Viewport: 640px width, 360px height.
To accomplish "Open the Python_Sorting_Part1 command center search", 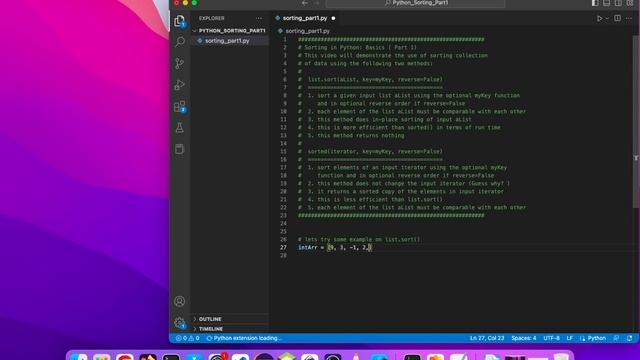I will pyautogui.click(x=416, y=3).
